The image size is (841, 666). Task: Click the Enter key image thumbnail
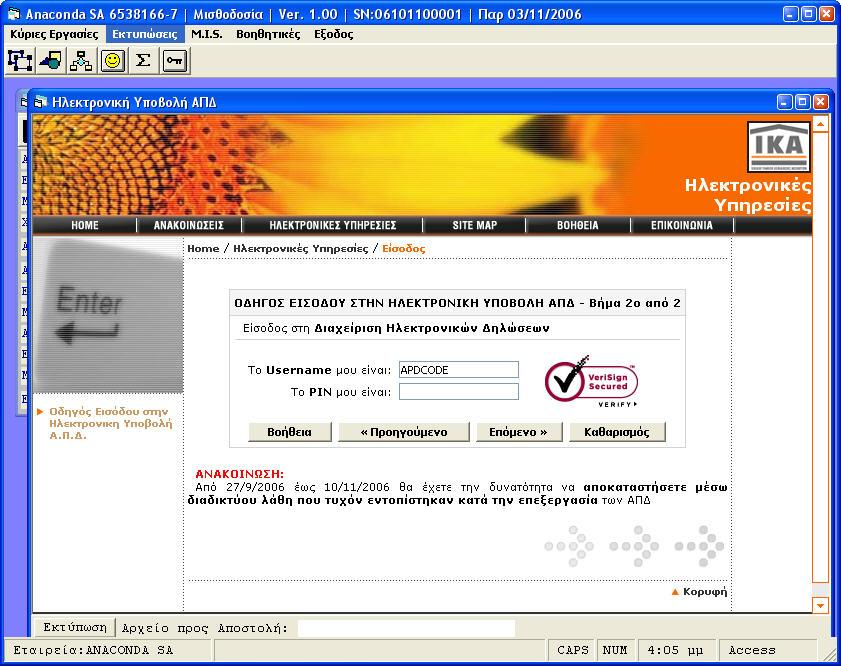point(108,316)
